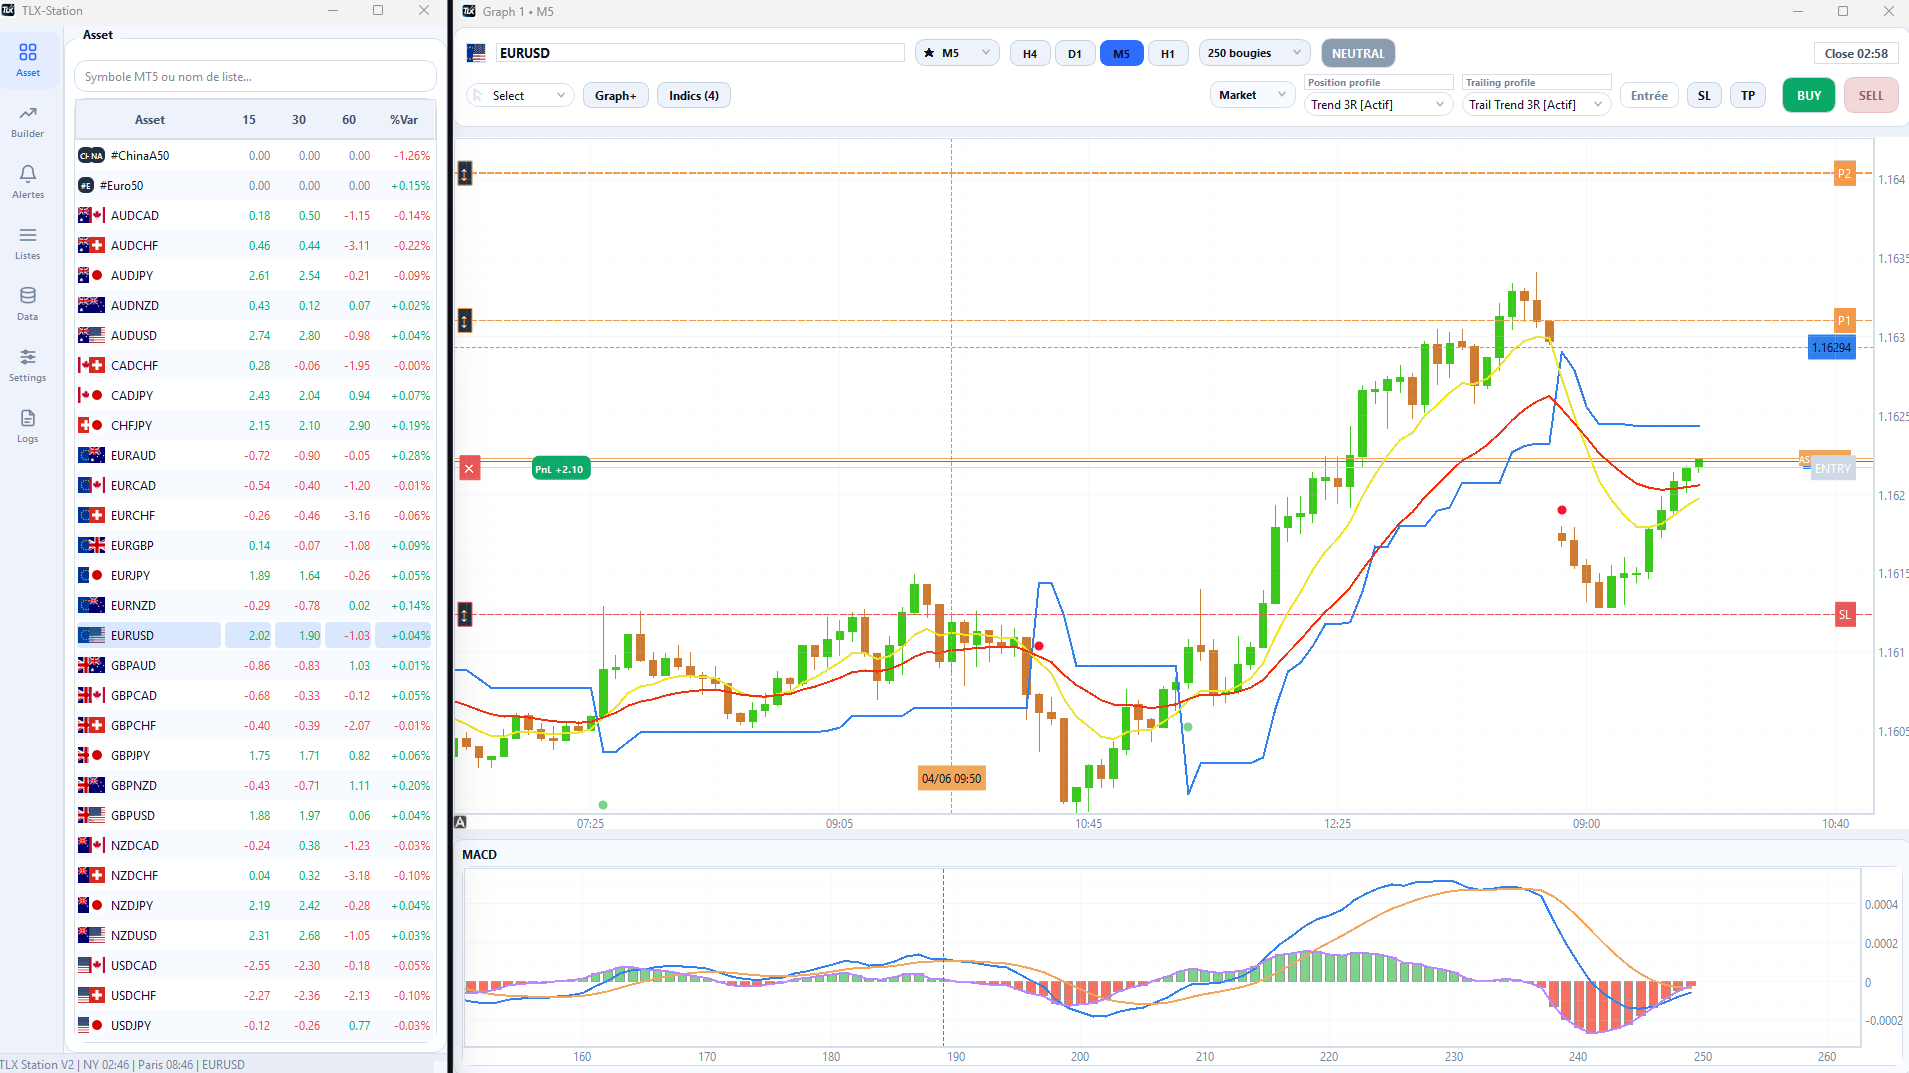Click the P1 orange price marker
1909x1073 pixels.
pos(1844,321)
